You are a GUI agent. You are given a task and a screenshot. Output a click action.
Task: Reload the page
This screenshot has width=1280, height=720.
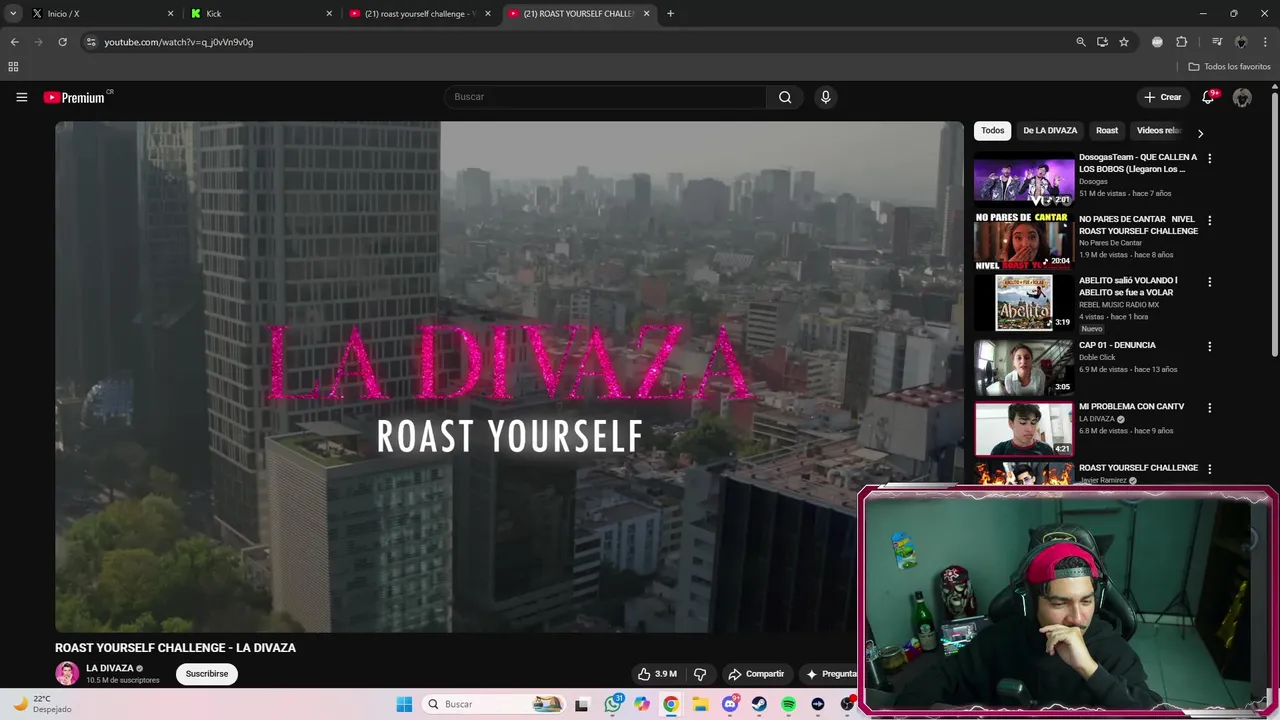tap(62, 42)
